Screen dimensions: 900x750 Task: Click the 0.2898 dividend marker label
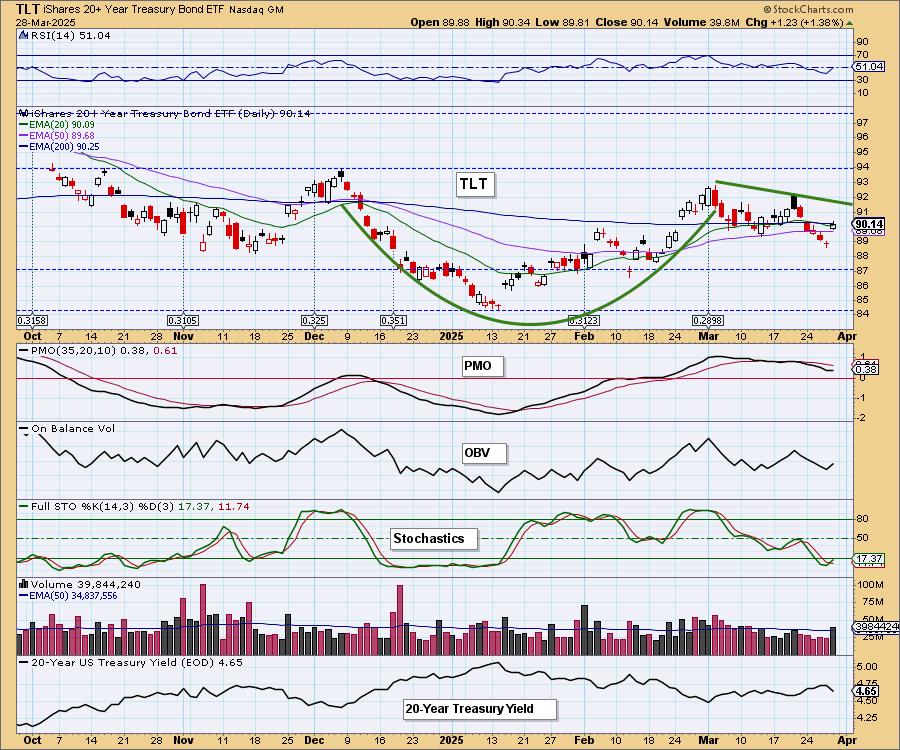[x=708, y=320]
